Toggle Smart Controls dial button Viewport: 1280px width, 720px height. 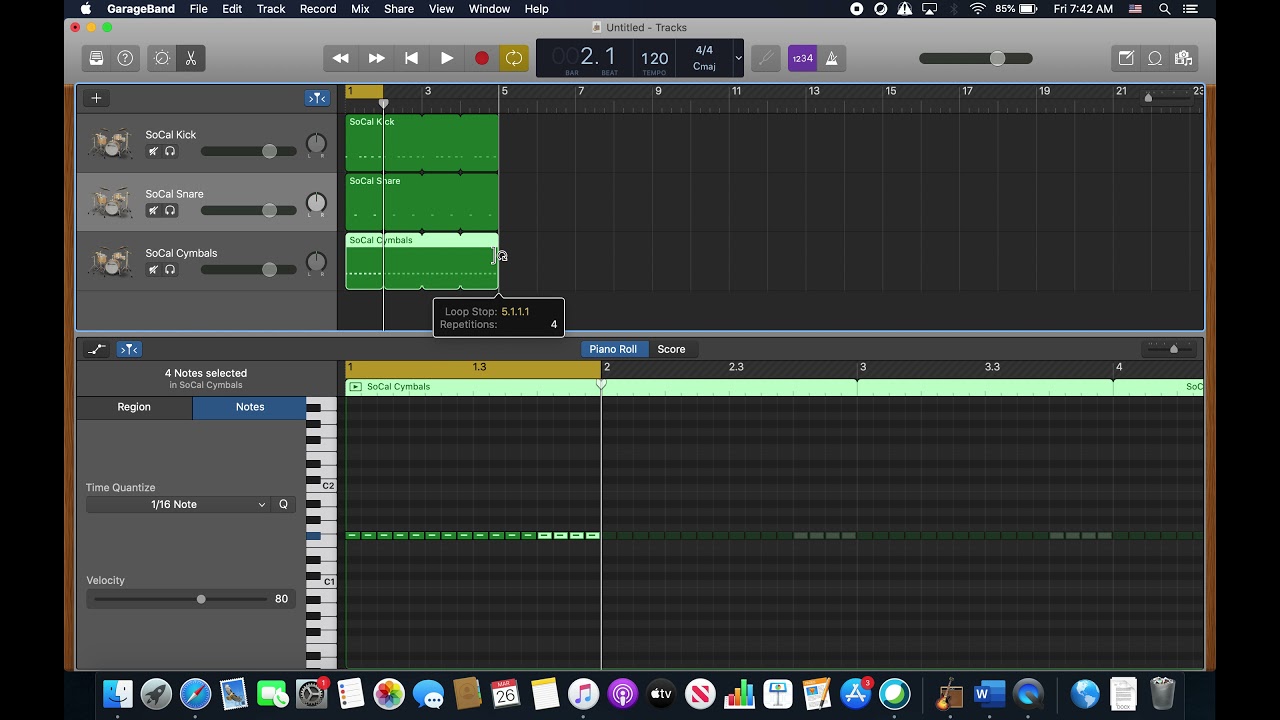coord(162,58)
